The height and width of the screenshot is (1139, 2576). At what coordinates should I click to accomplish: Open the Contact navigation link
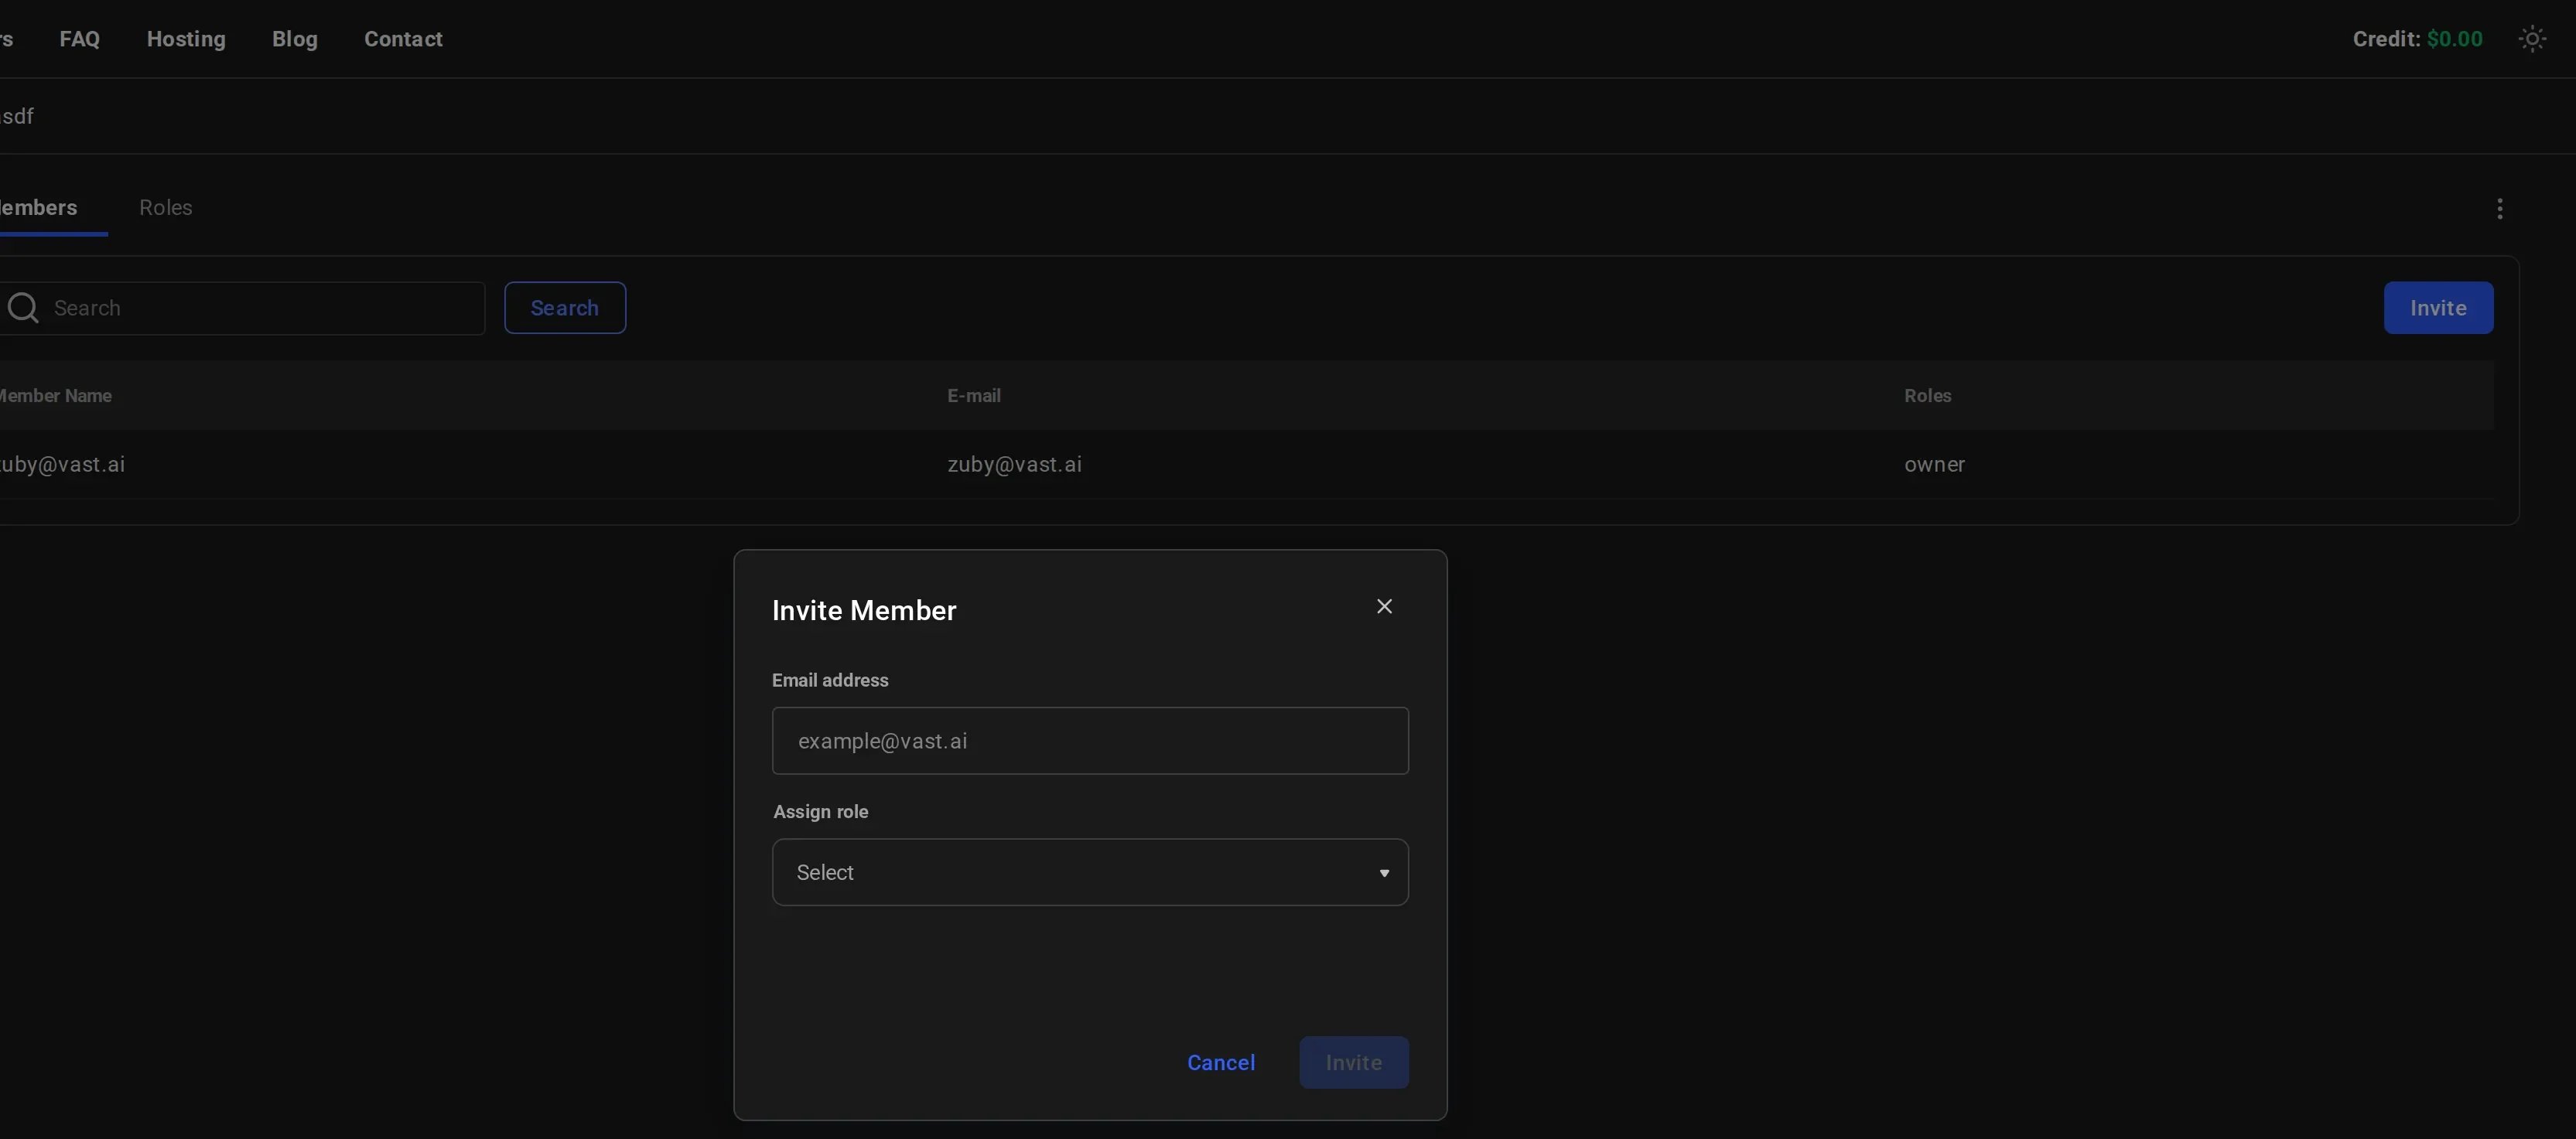(x=403, y=39)
